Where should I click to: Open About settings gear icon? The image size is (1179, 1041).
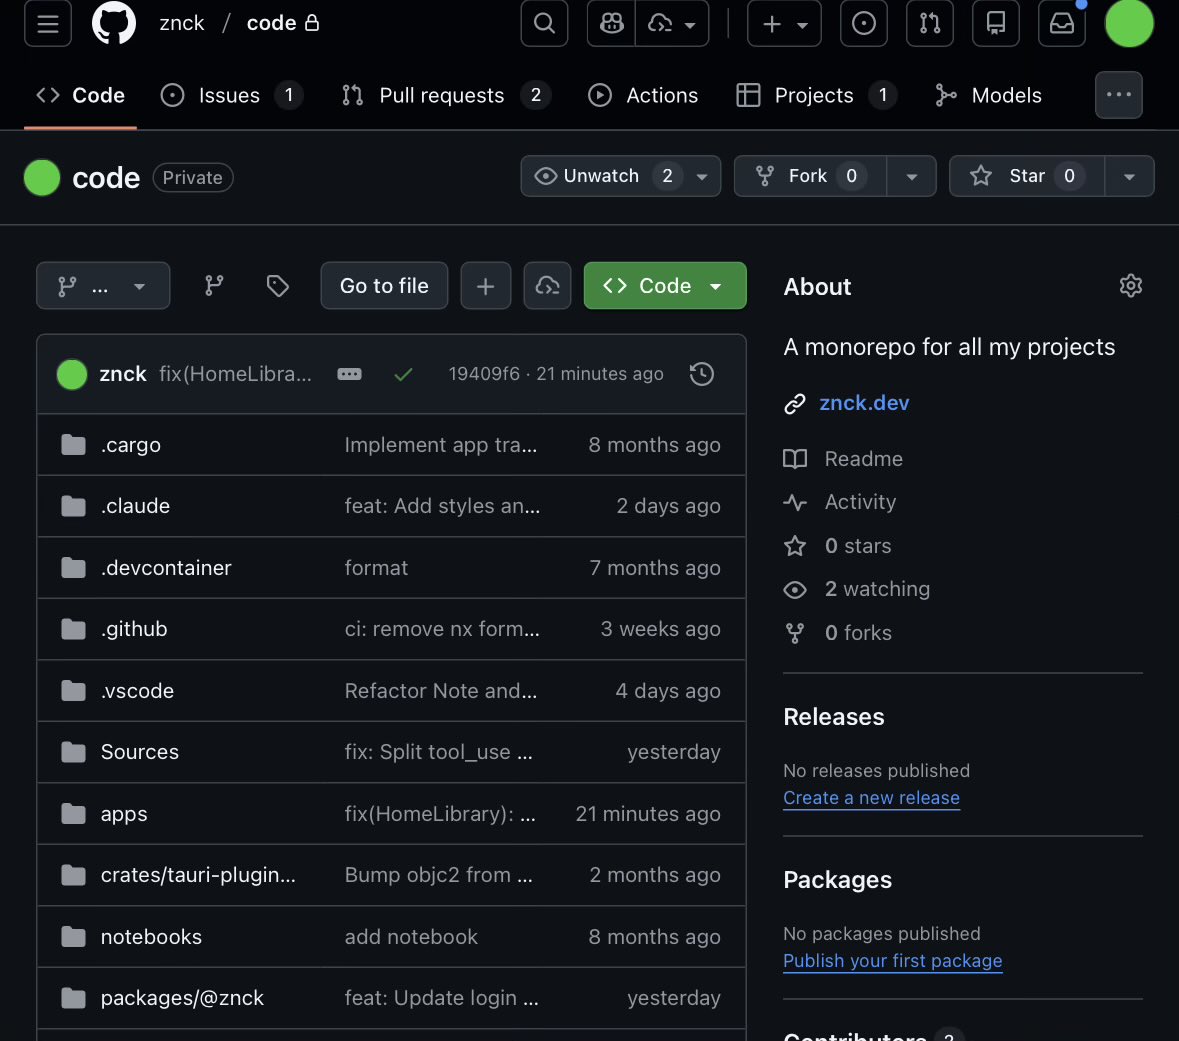tap(1130, 286)
